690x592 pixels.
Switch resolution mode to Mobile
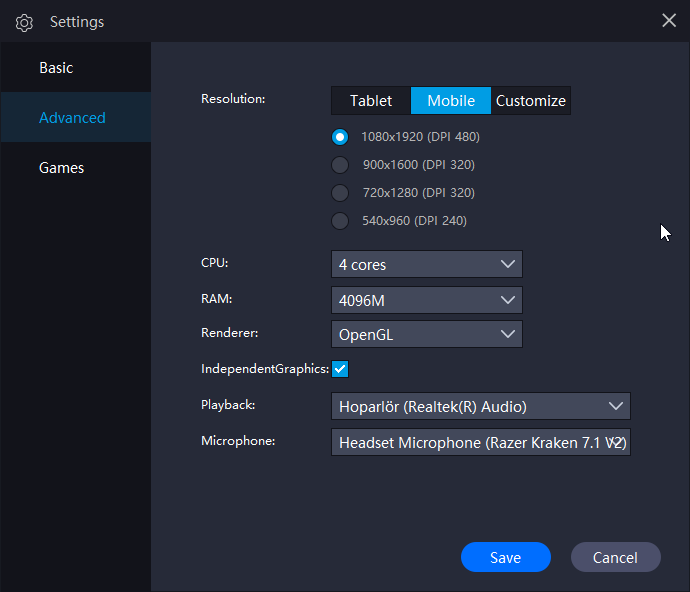451,101
